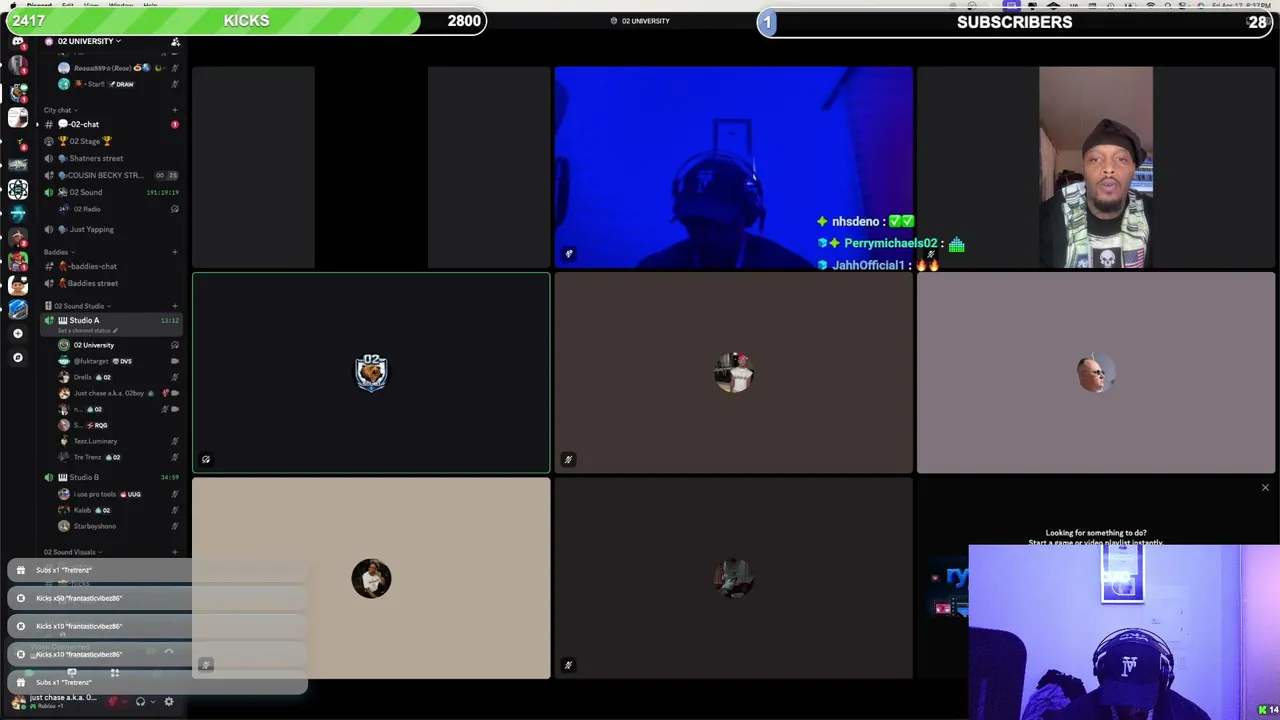The image size is (1280, 720).
Task: Click Kicks x50 frantasticvibez86 alert
Action: tap(157, 598)
